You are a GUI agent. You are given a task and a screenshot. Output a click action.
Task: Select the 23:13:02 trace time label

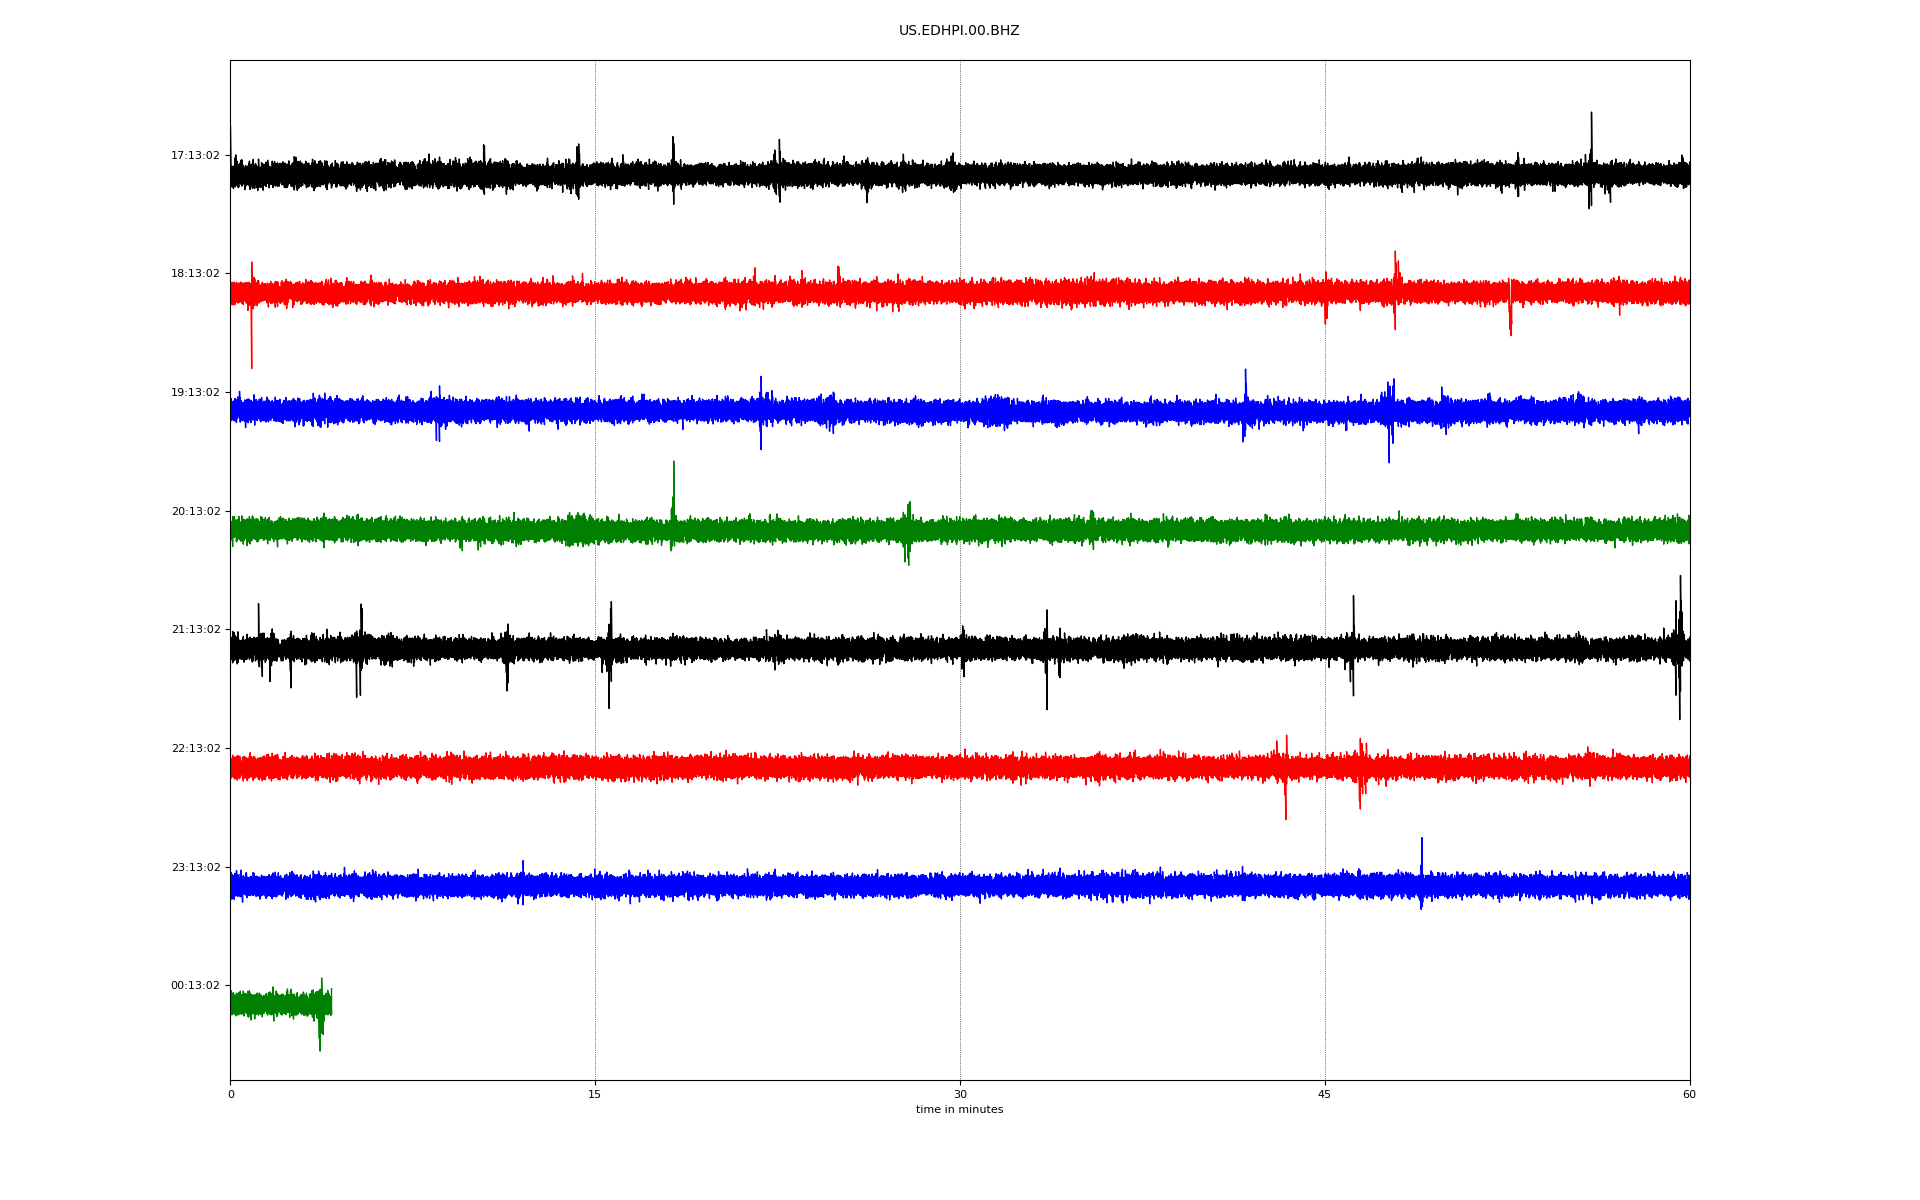point(195,867)
